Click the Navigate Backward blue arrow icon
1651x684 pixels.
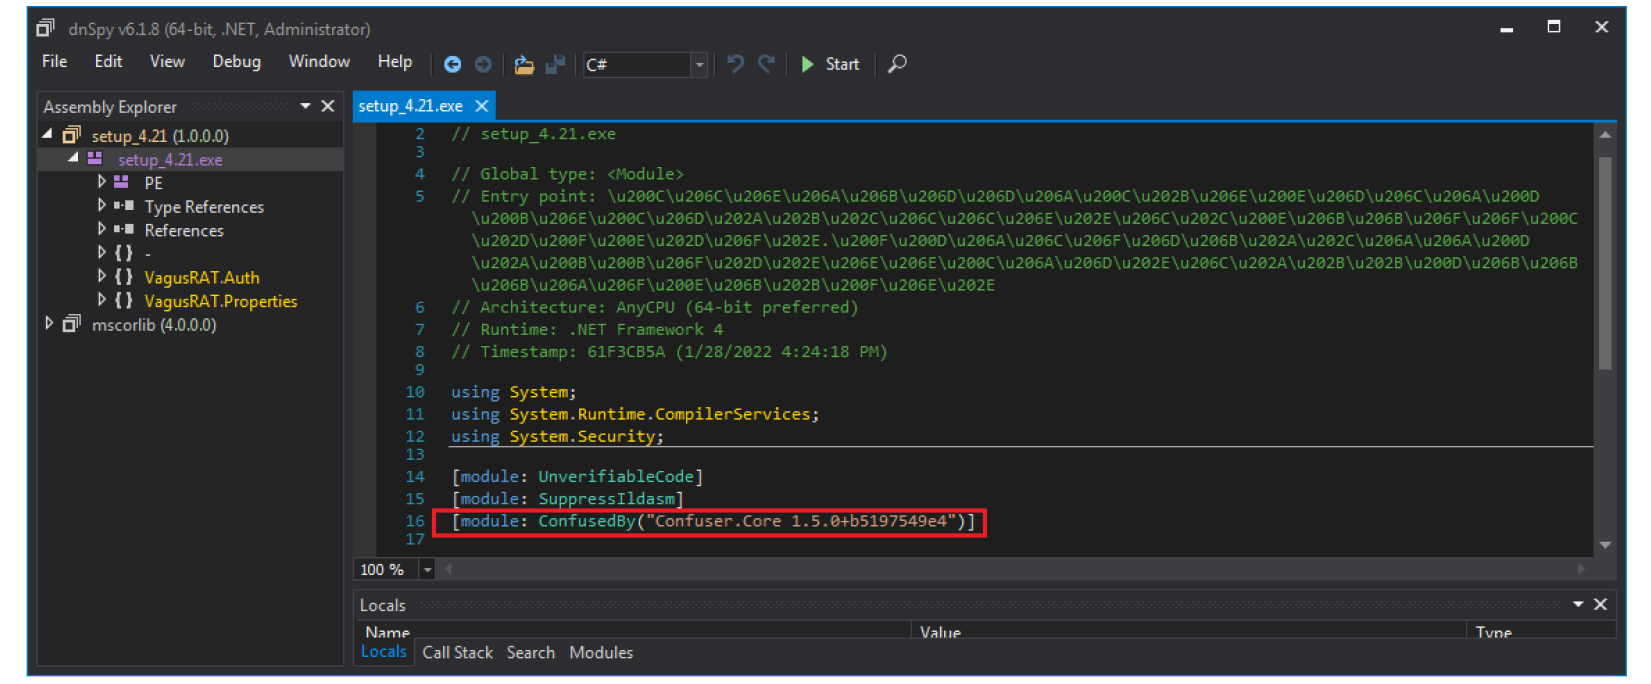coord(452,64)
